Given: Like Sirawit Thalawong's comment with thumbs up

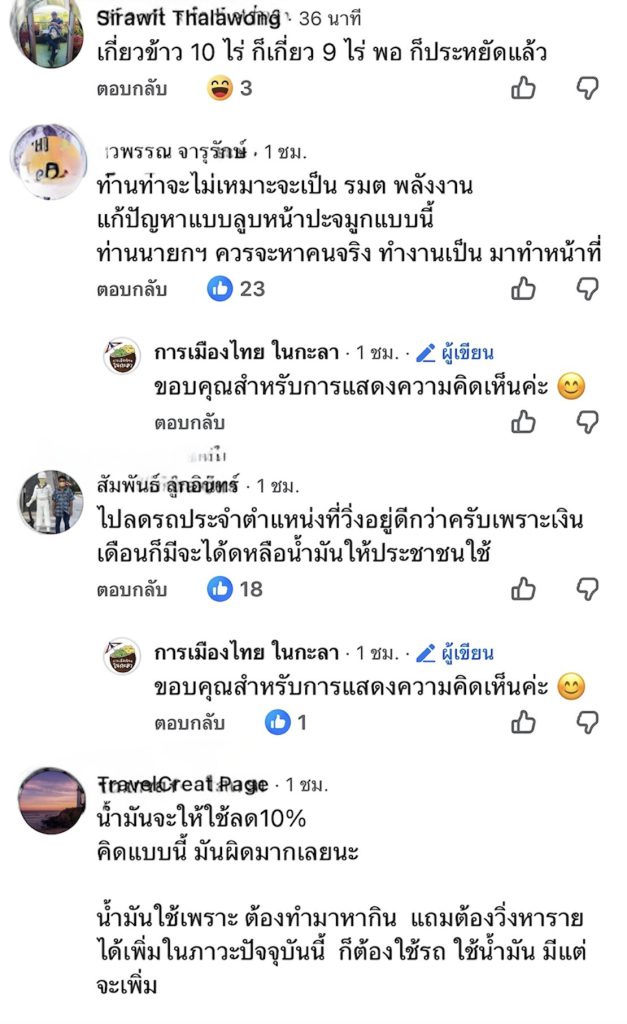Looking at the screenshot, I should 523,89.
